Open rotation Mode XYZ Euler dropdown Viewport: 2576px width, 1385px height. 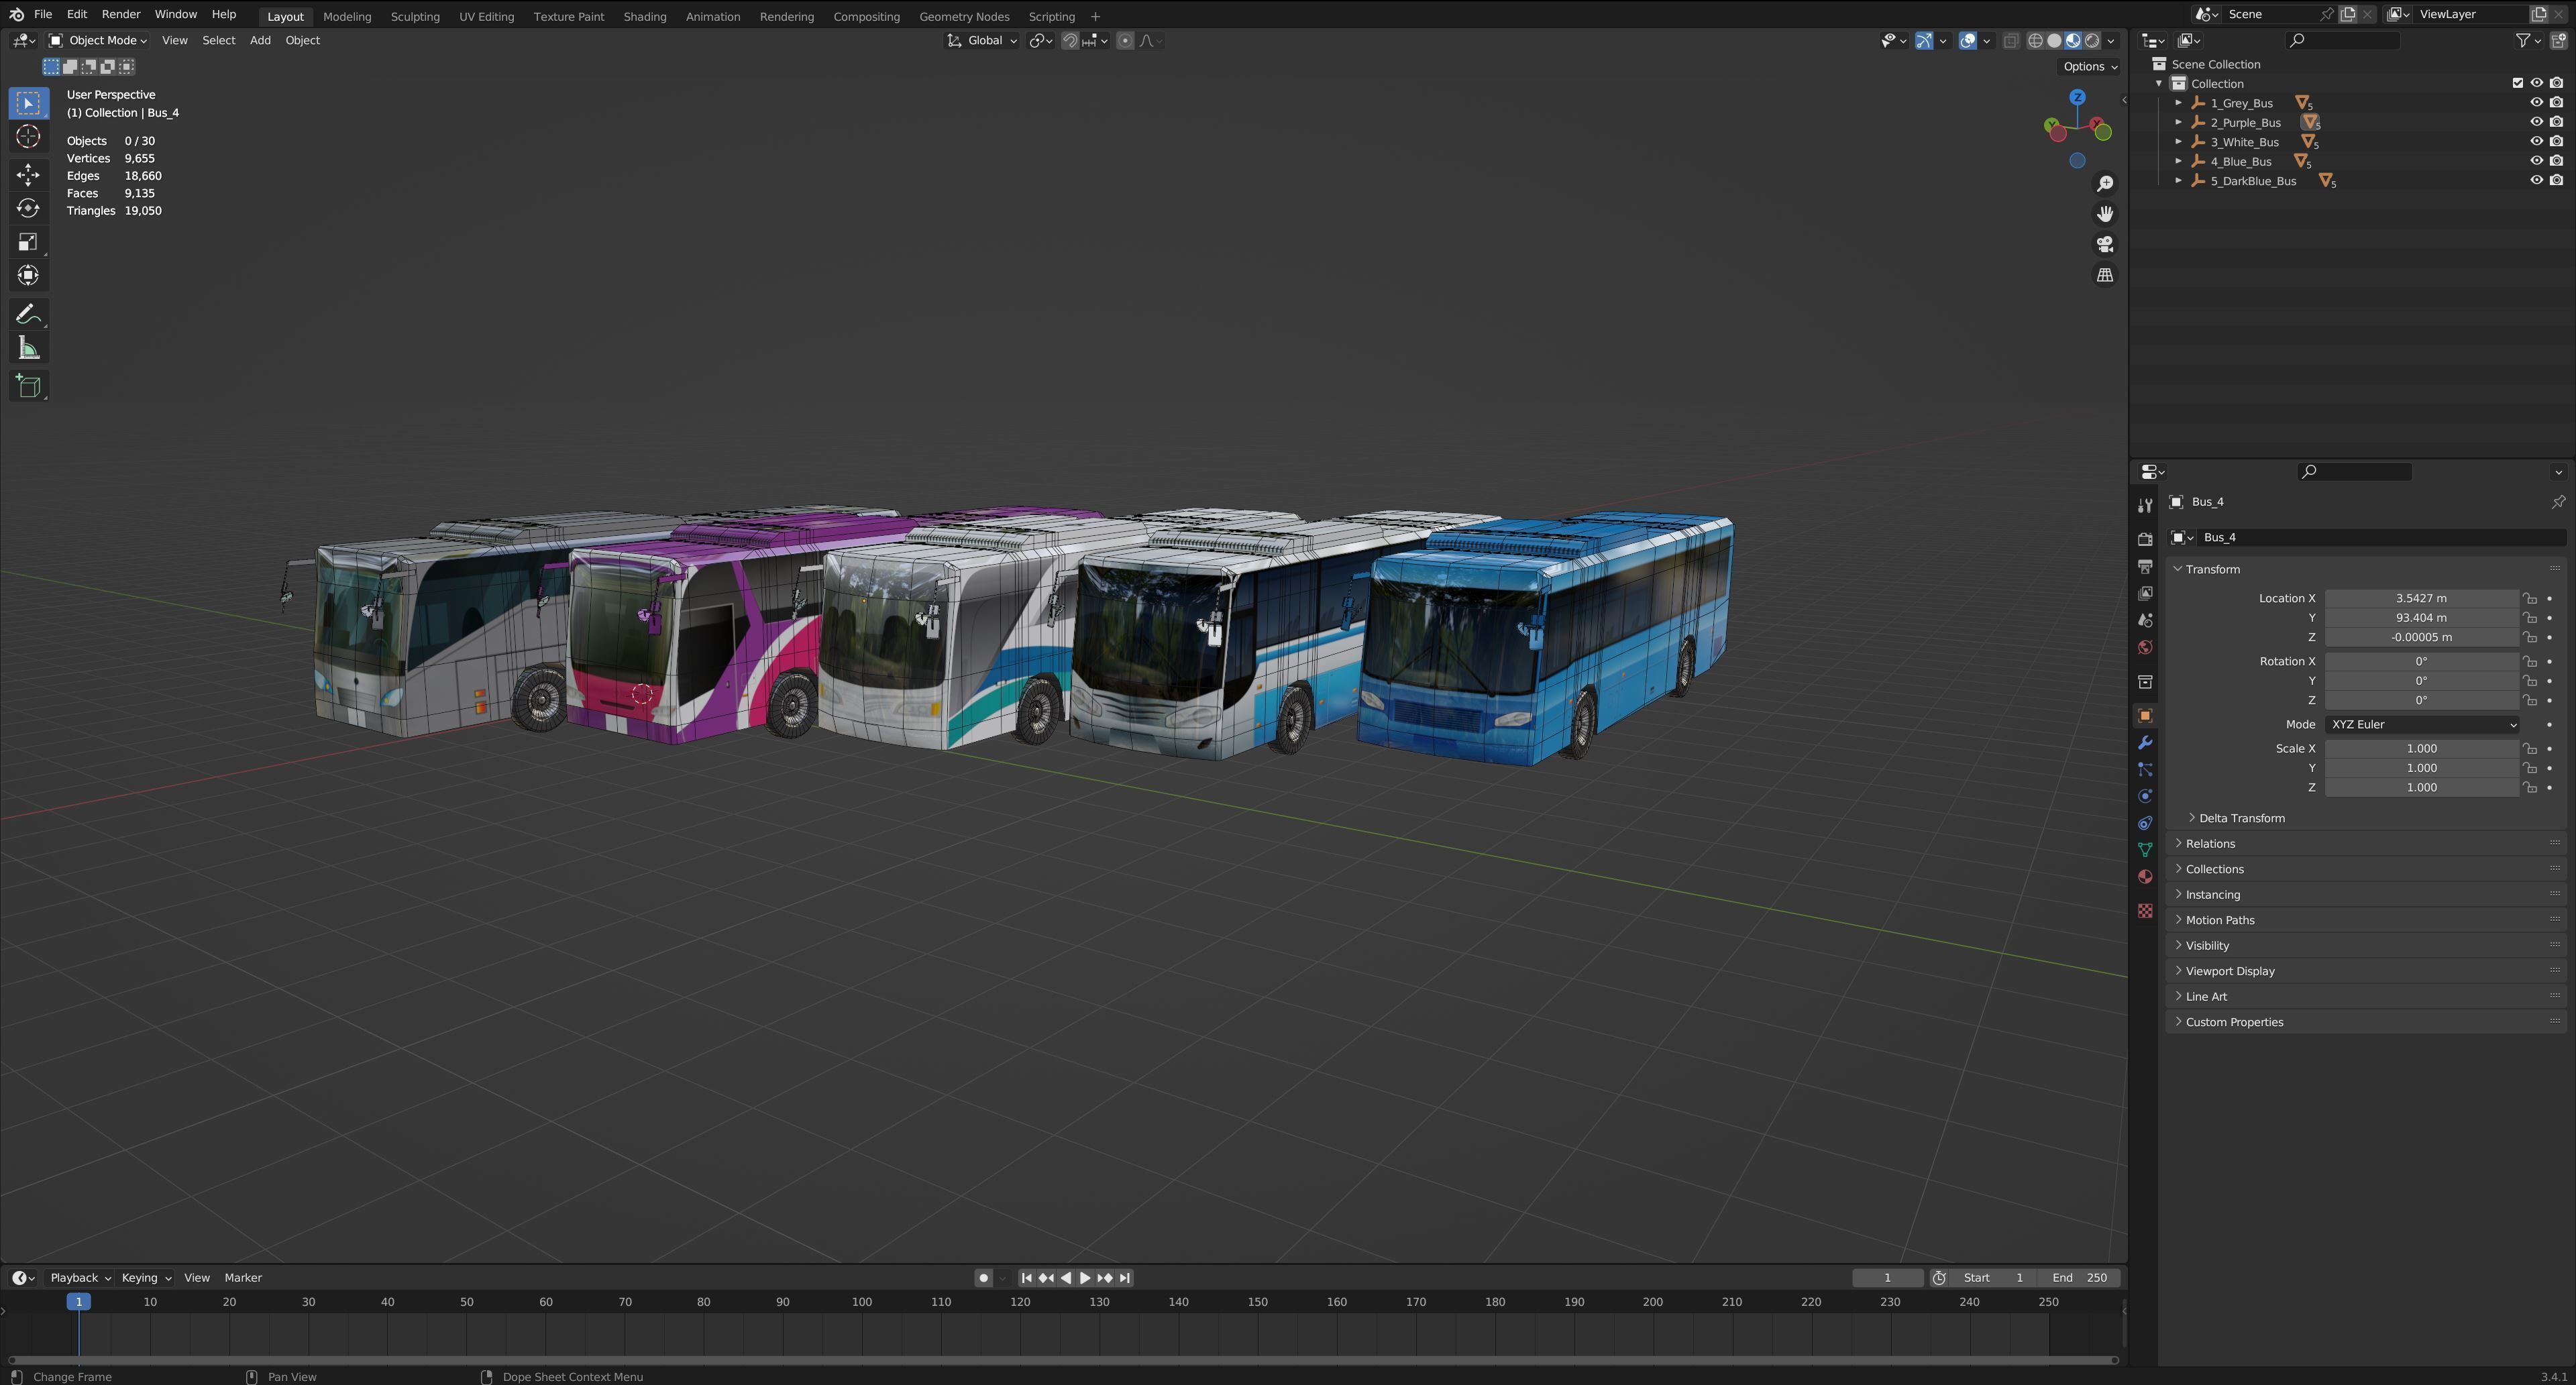[2421, 725]
